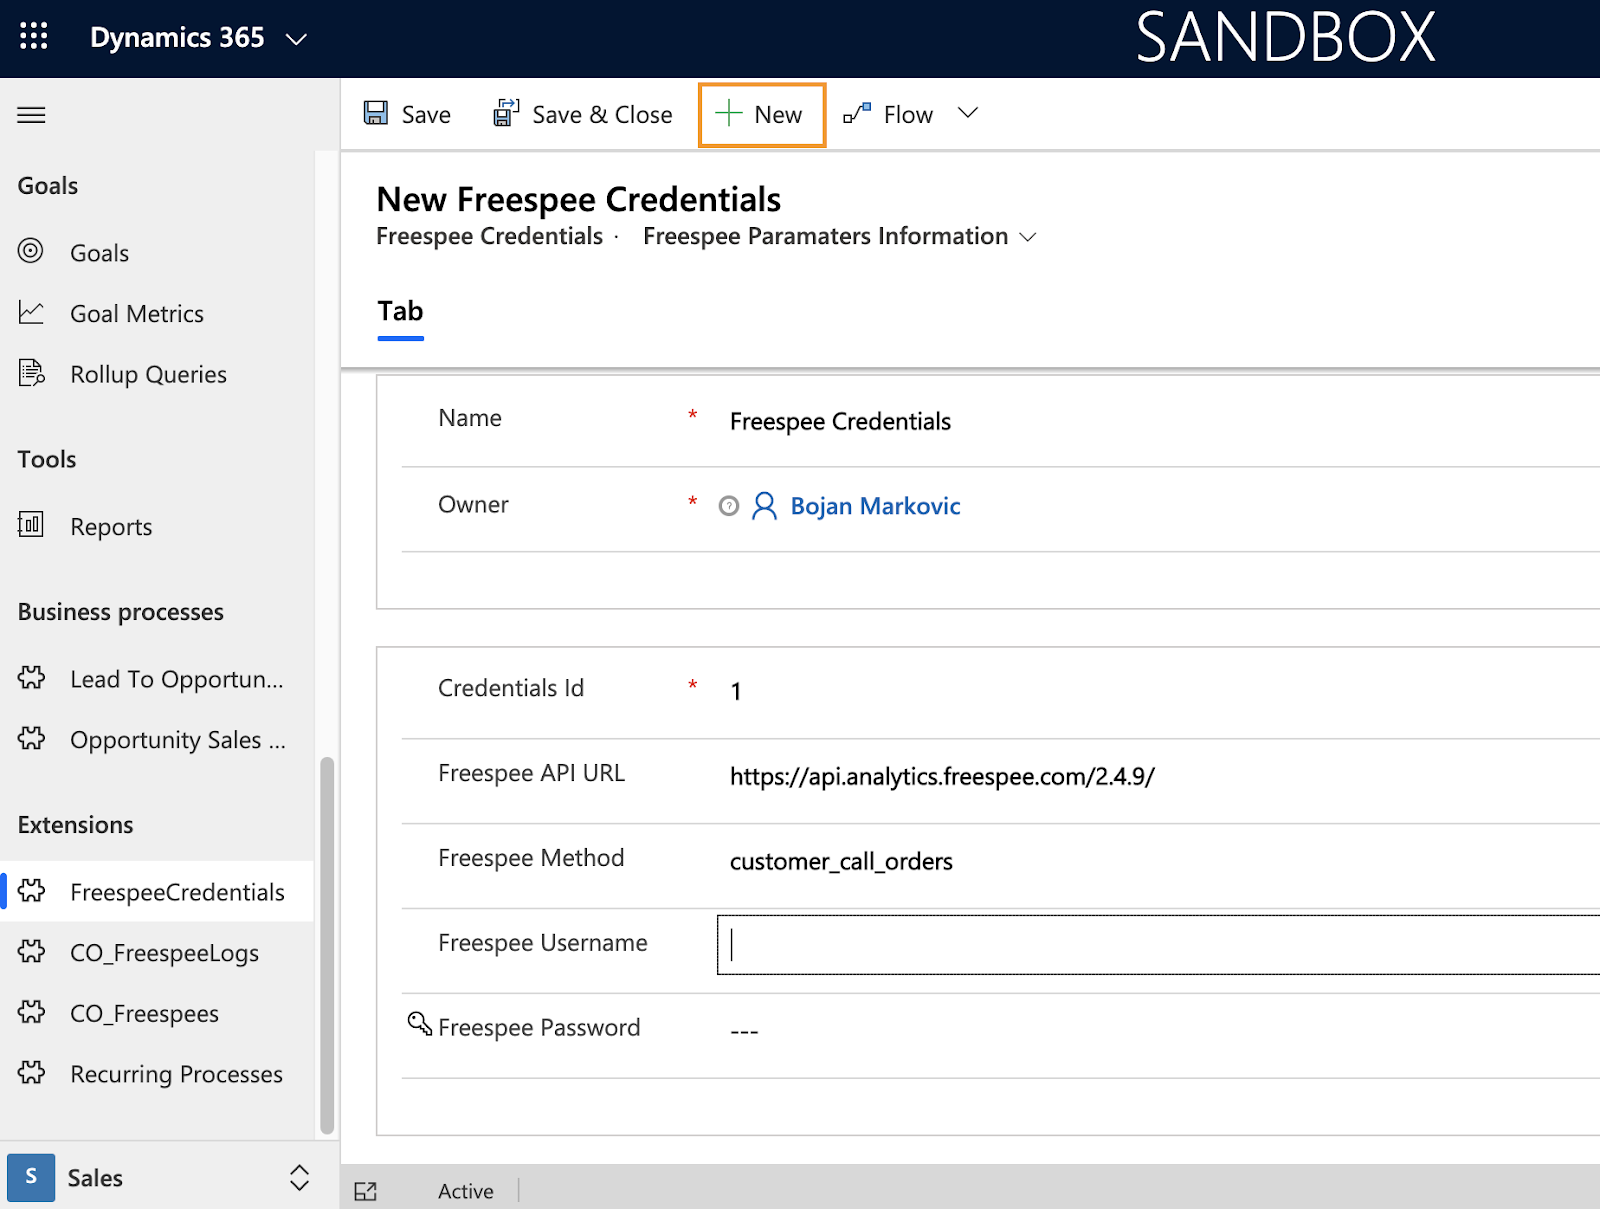This screenshot has width=1600, height=1209.
Task: Click puzzle icon beside CO_FreespeeLogs
Action: pyautogui.click(x=31, y=951)
